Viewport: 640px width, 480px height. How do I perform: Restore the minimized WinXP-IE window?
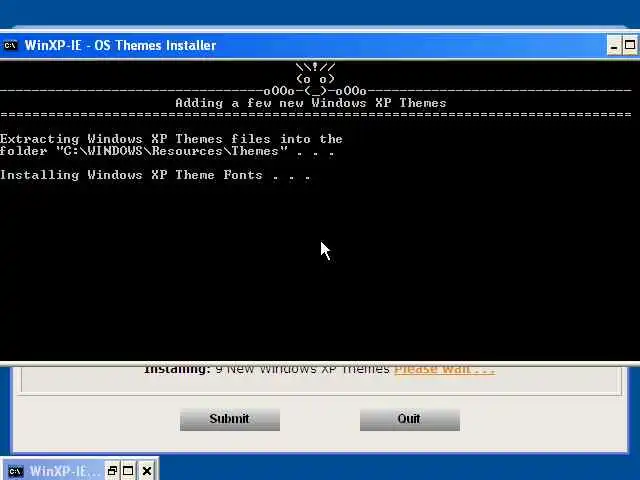coord(112,471)
